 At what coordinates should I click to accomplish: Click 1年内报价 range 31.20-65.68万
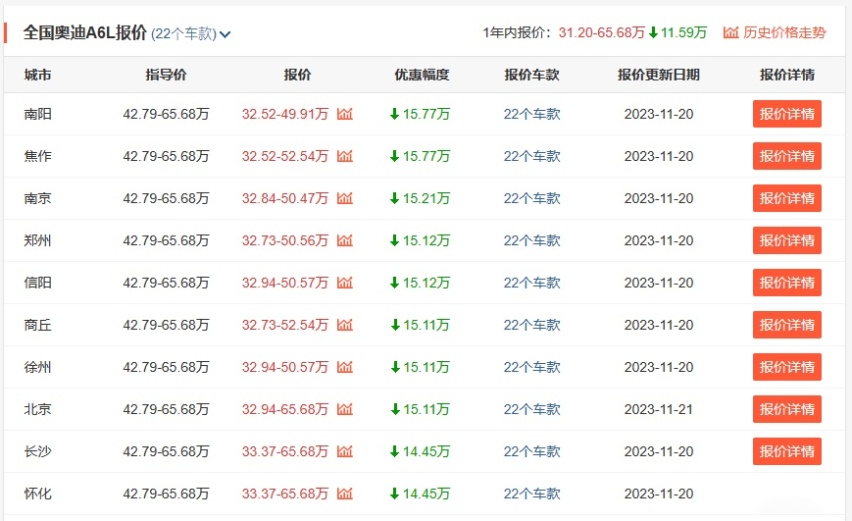[602, 33]
